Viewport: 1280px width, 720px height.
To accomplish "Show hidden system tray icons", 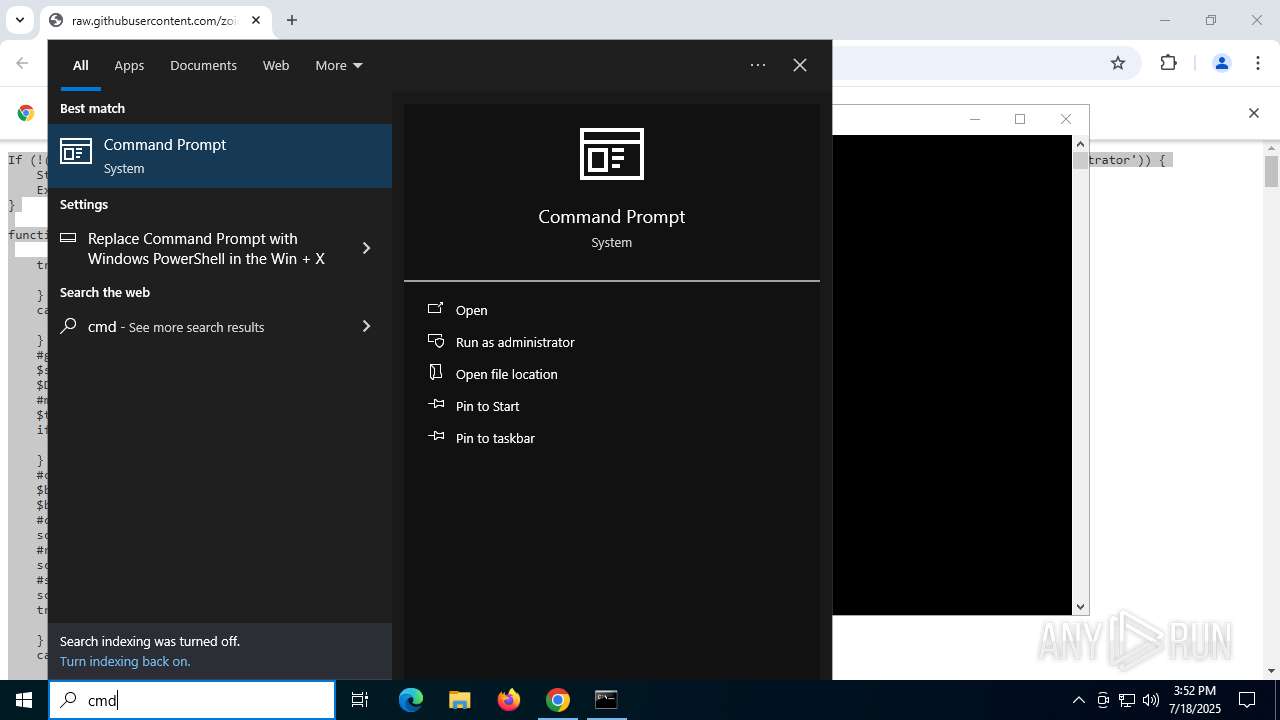I will 1078,700.
